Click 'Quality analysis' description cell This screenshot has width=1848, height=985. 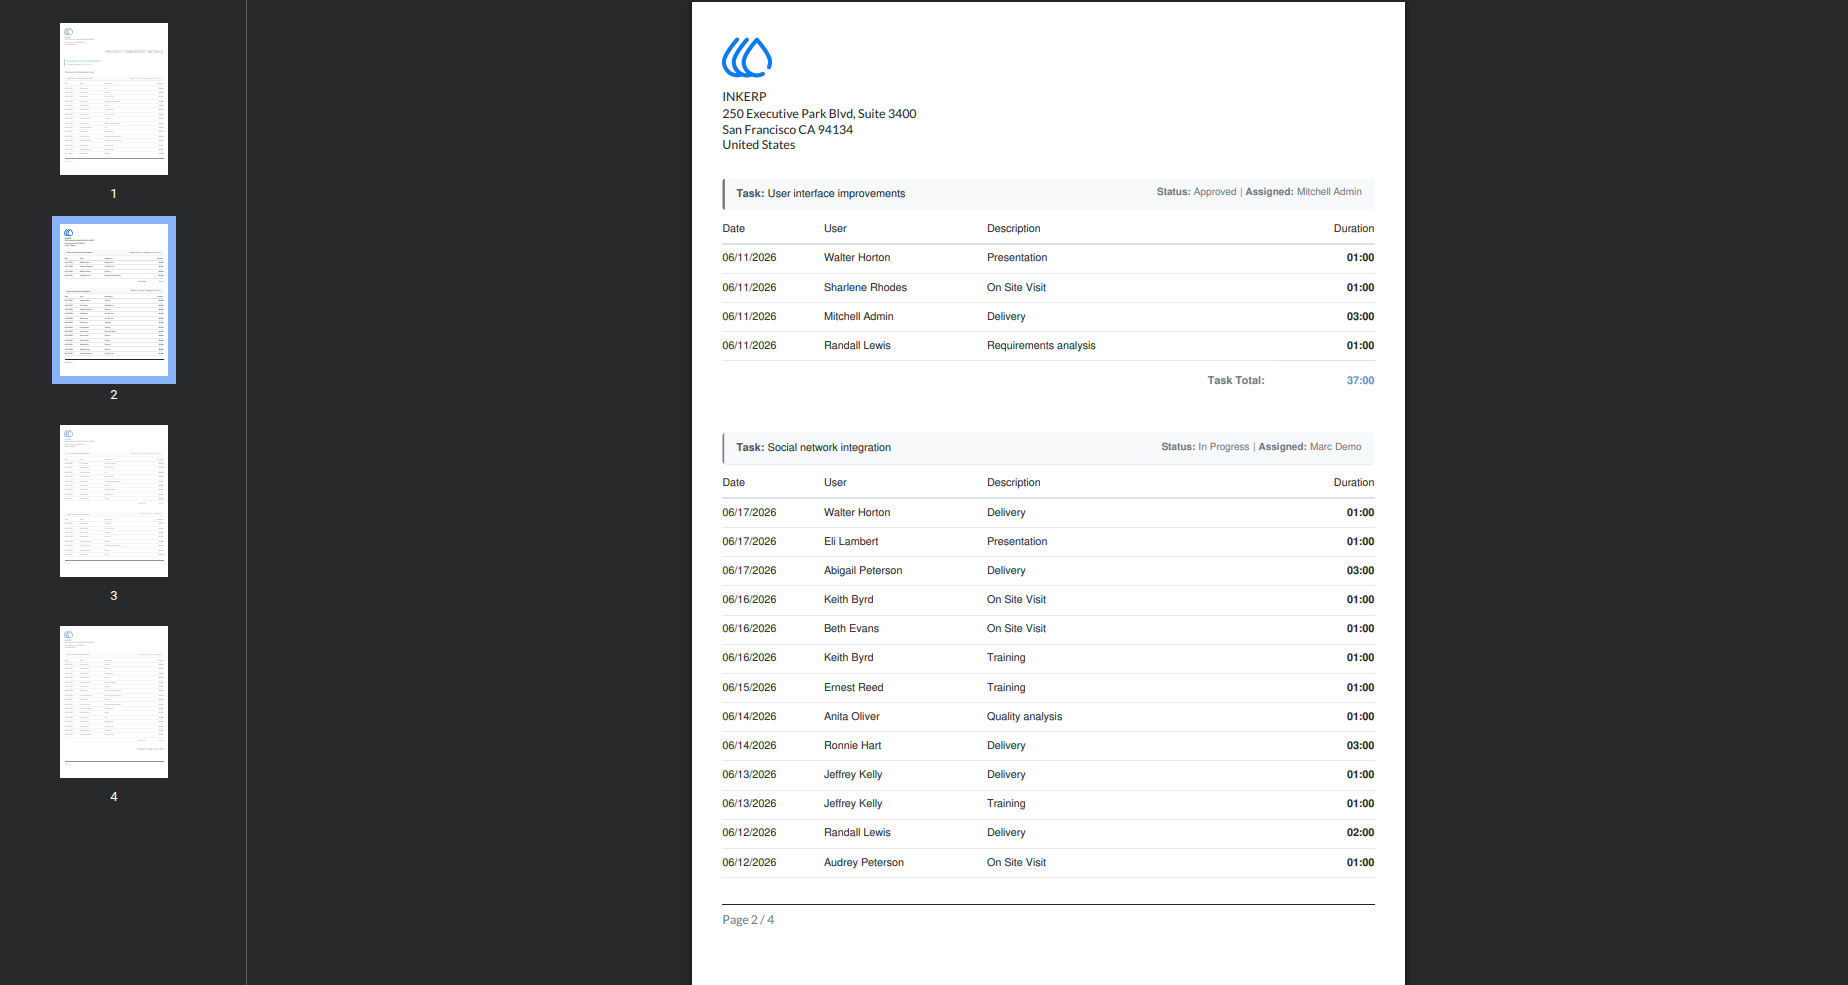[1024, 717]
